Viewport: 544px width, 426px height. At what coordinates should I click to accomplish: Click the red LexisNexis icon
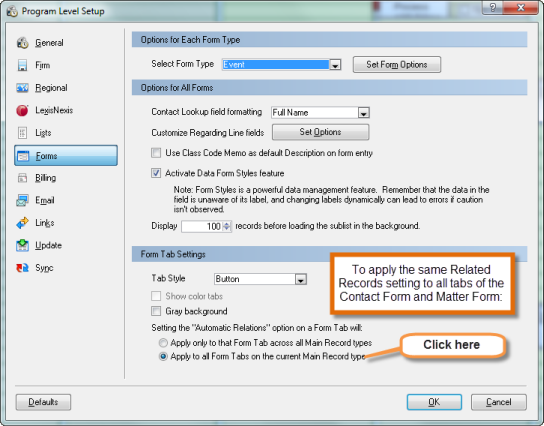22,110
